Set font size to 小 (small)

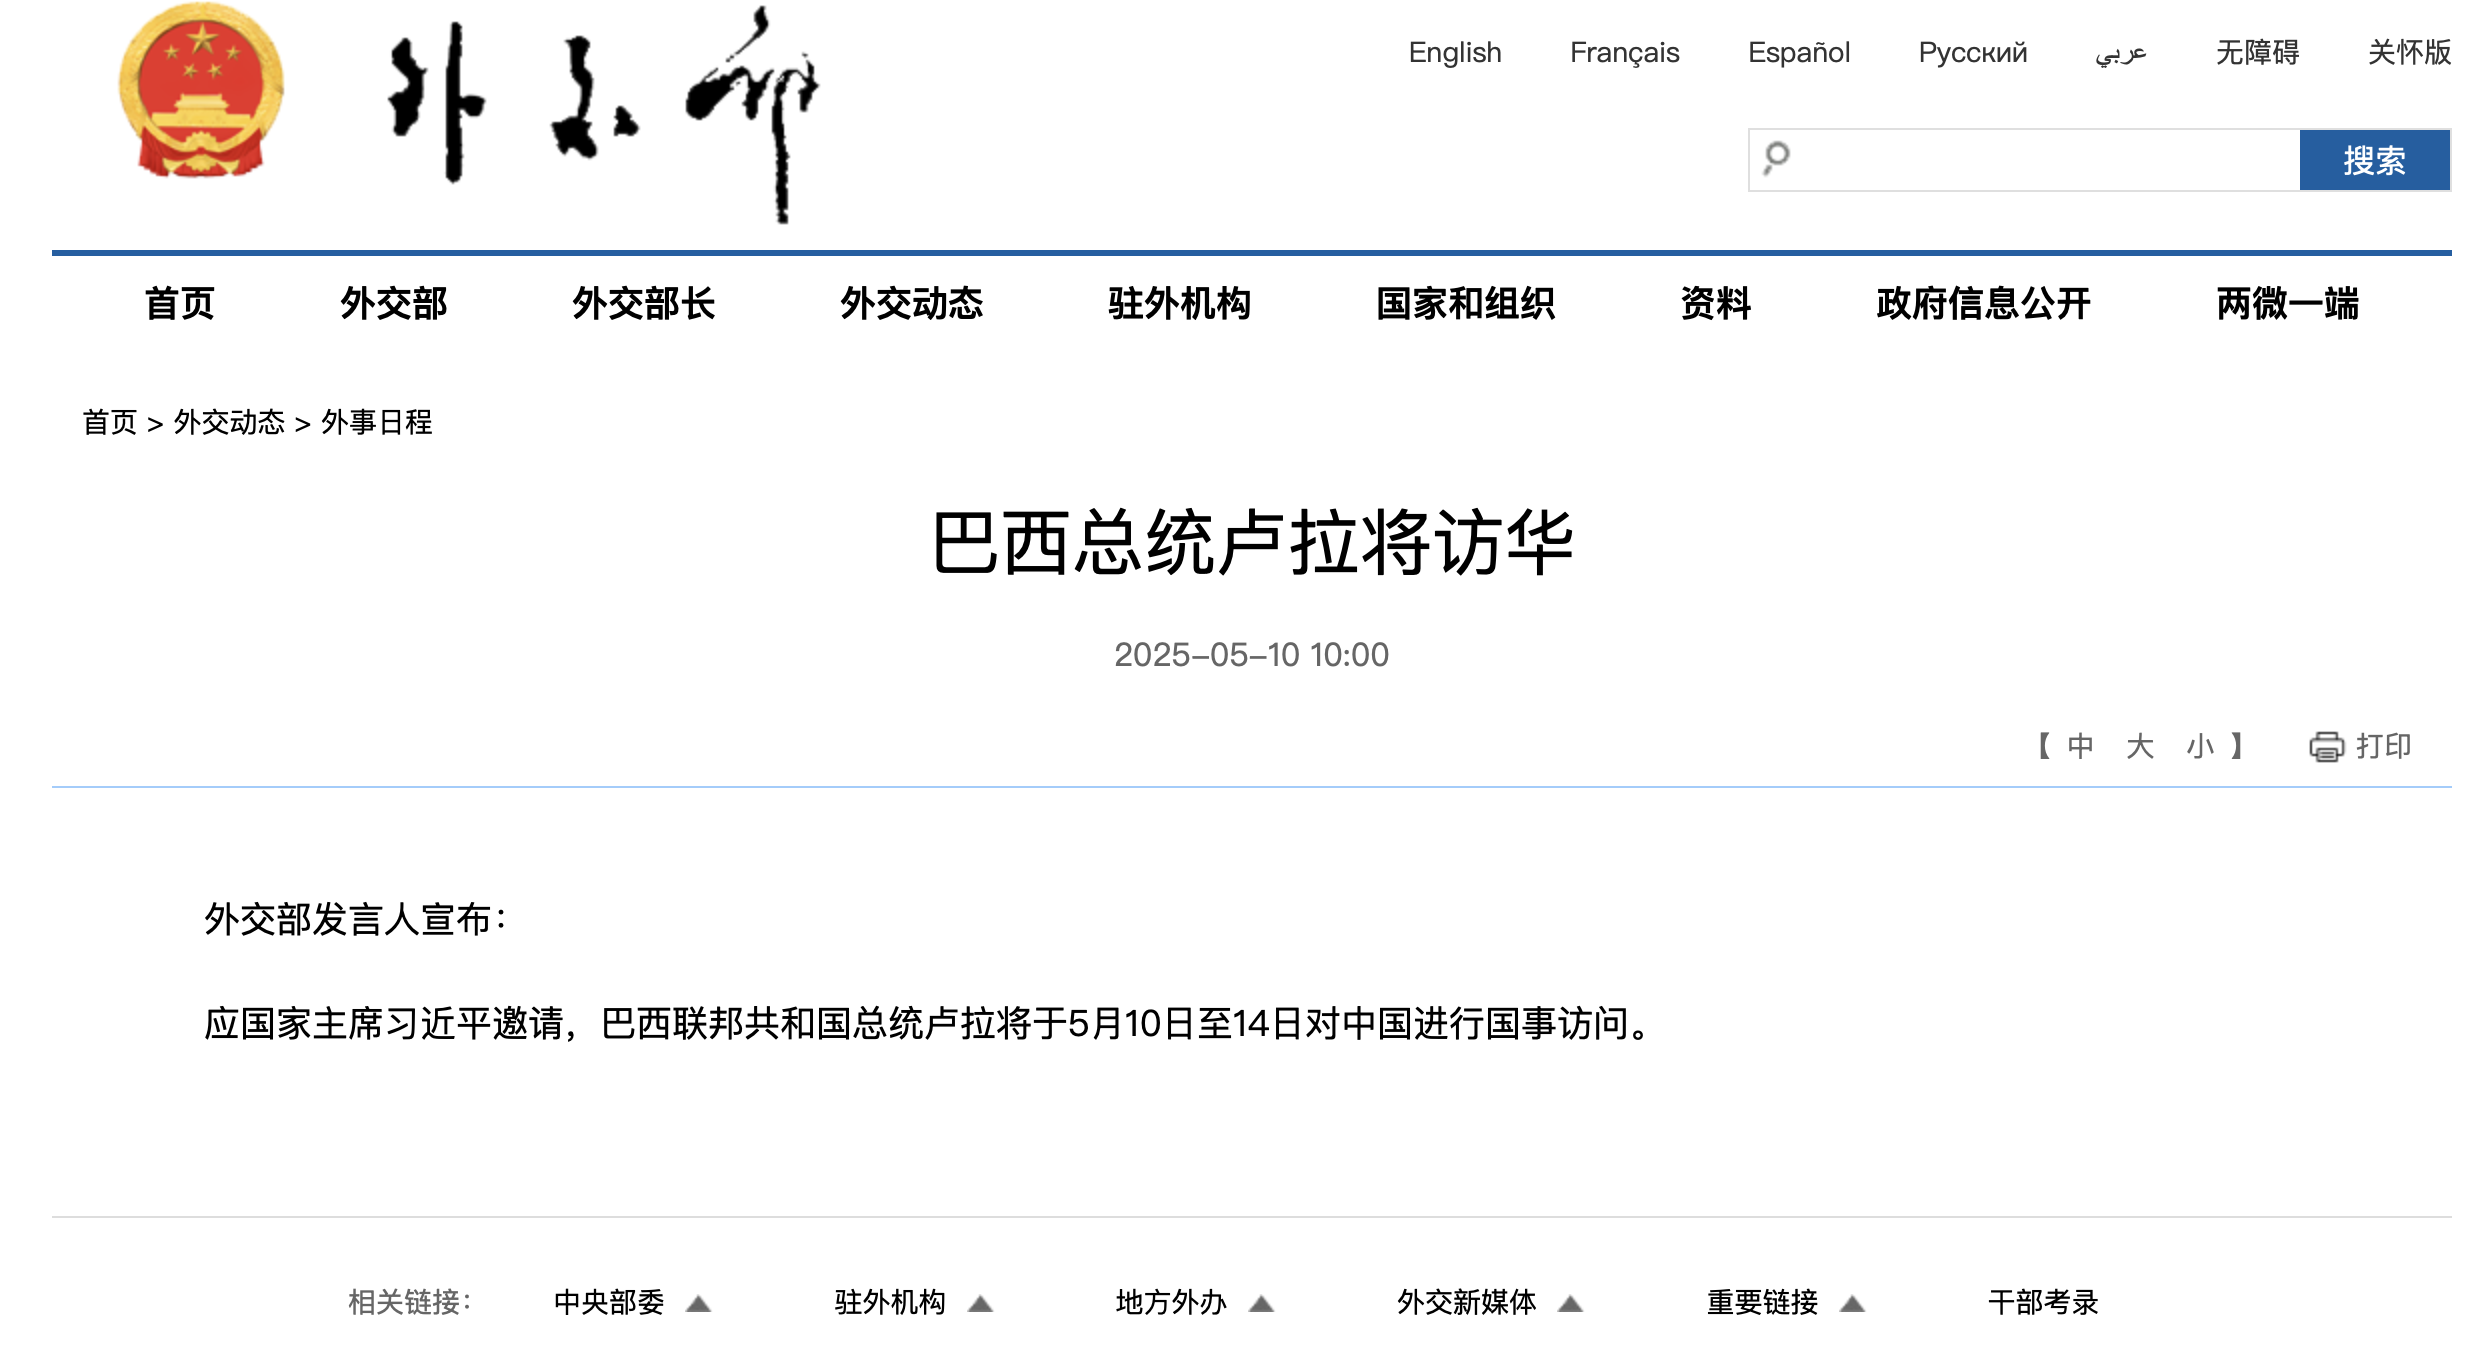point(2199,746)
